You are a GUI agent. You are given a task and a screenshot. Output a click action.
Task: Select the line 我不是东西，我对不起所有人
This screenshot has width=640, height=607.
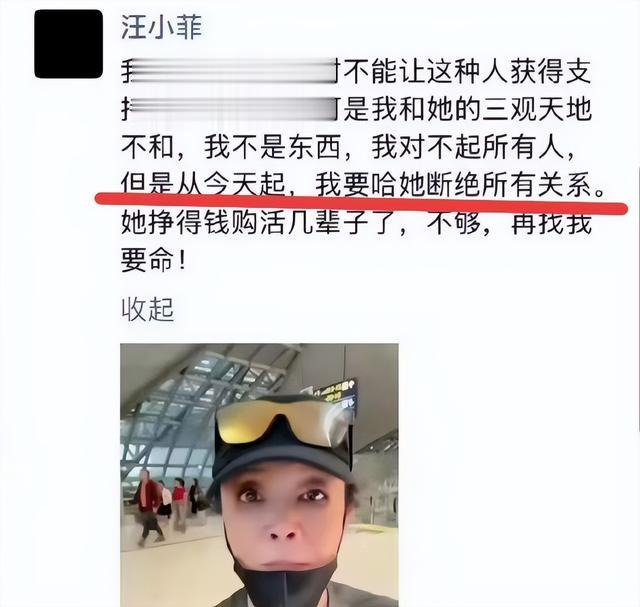click(x=349, y=147)
